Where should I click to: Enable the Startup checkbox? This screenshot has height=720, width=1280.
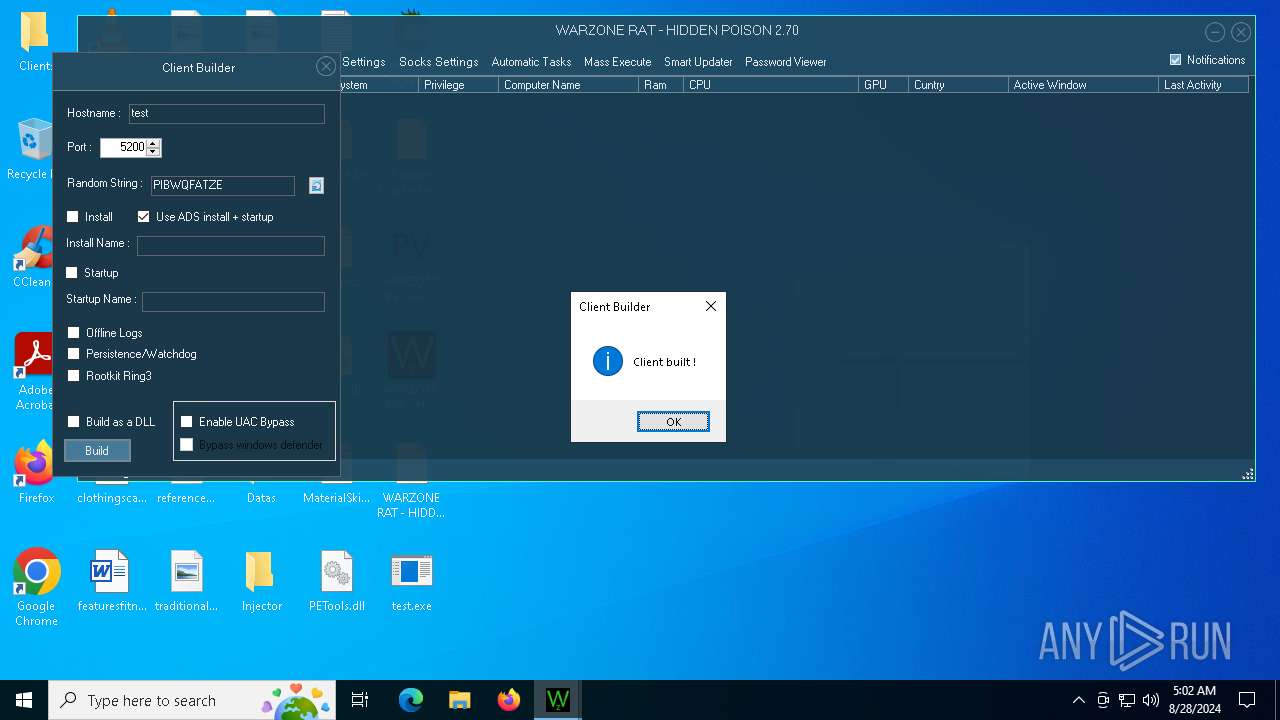[72, 273]
